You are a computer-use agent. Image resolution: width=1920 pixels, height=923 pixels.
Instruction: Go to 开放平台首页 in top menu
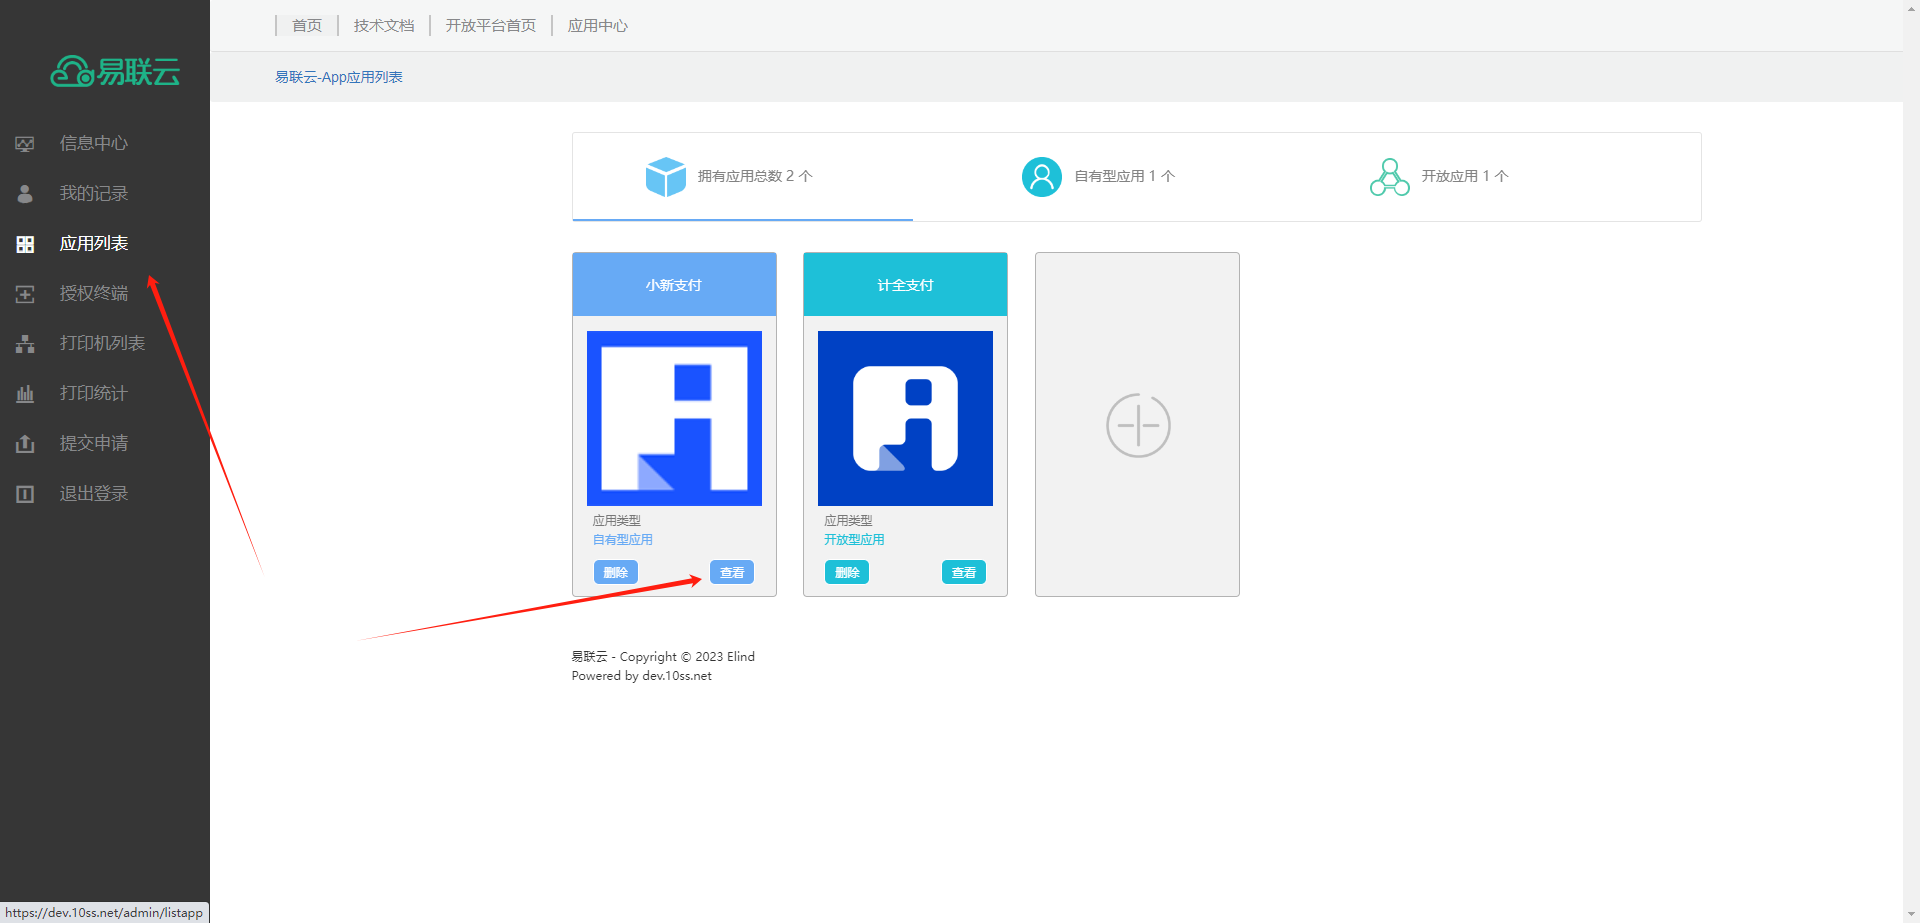pos(491,26)
